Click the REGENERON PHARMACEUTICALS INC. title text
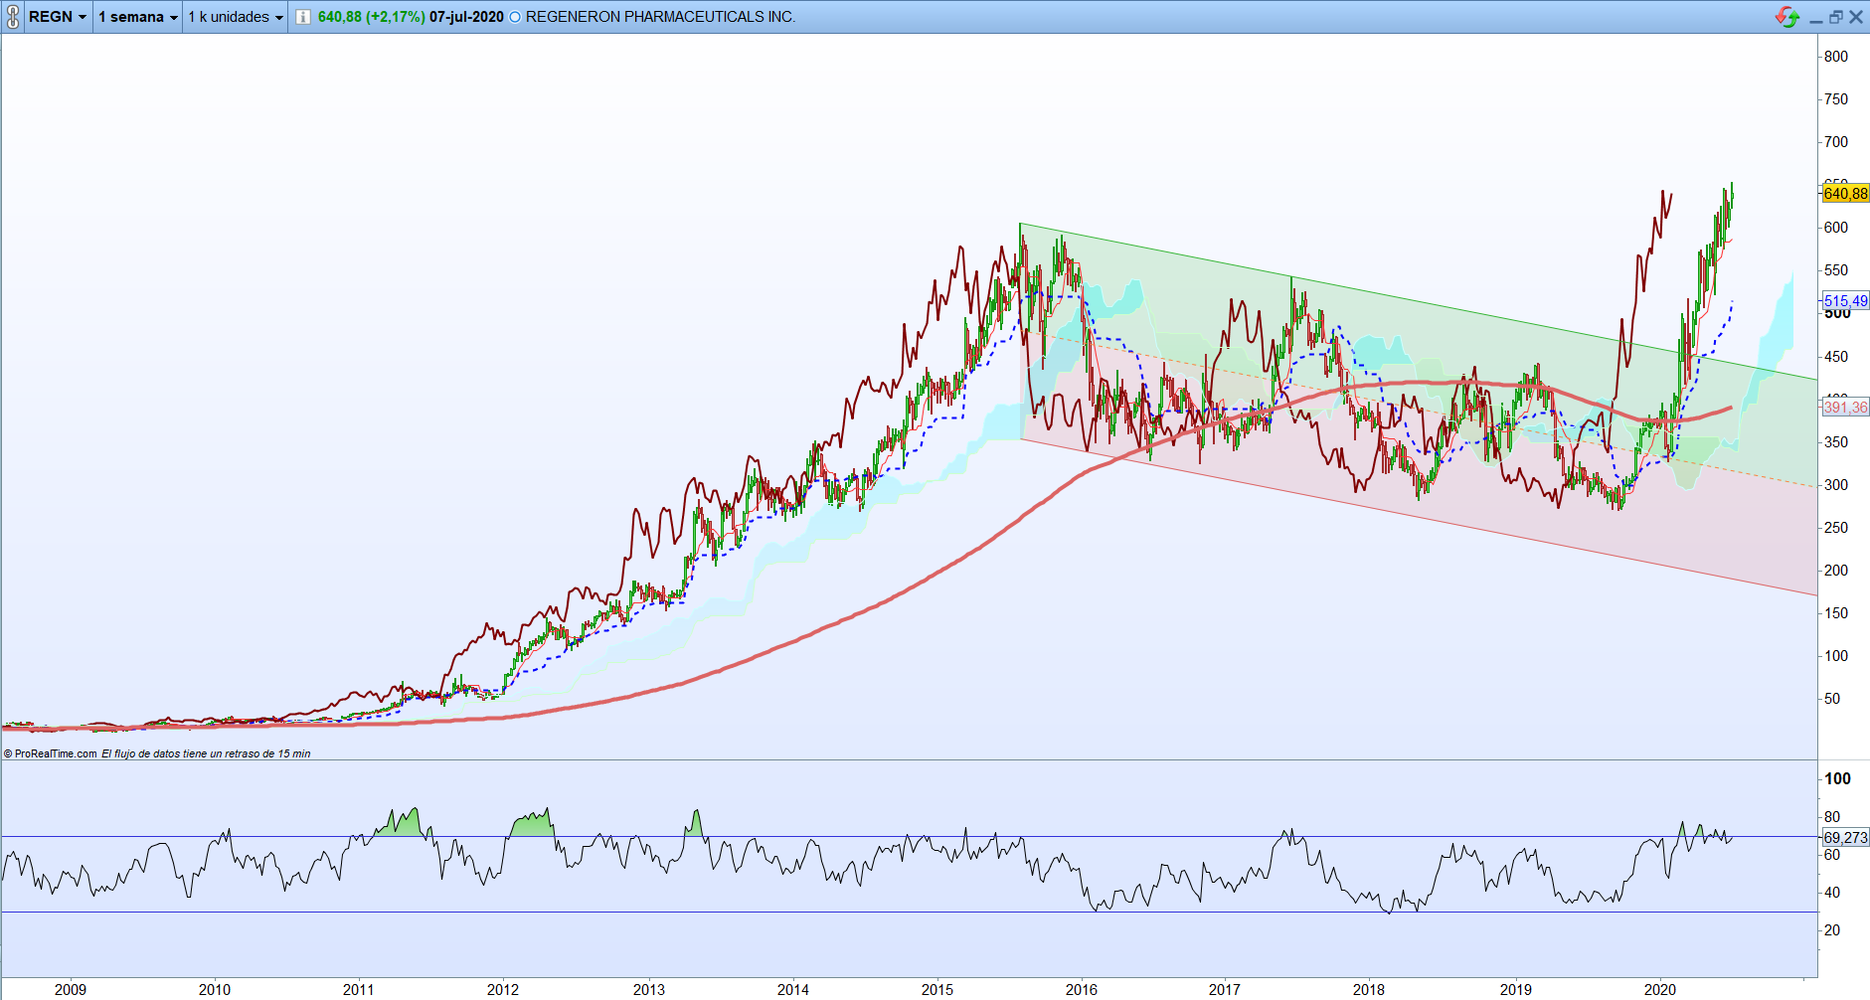Screen dimensions: 1870x1000 tap(661, 17)
